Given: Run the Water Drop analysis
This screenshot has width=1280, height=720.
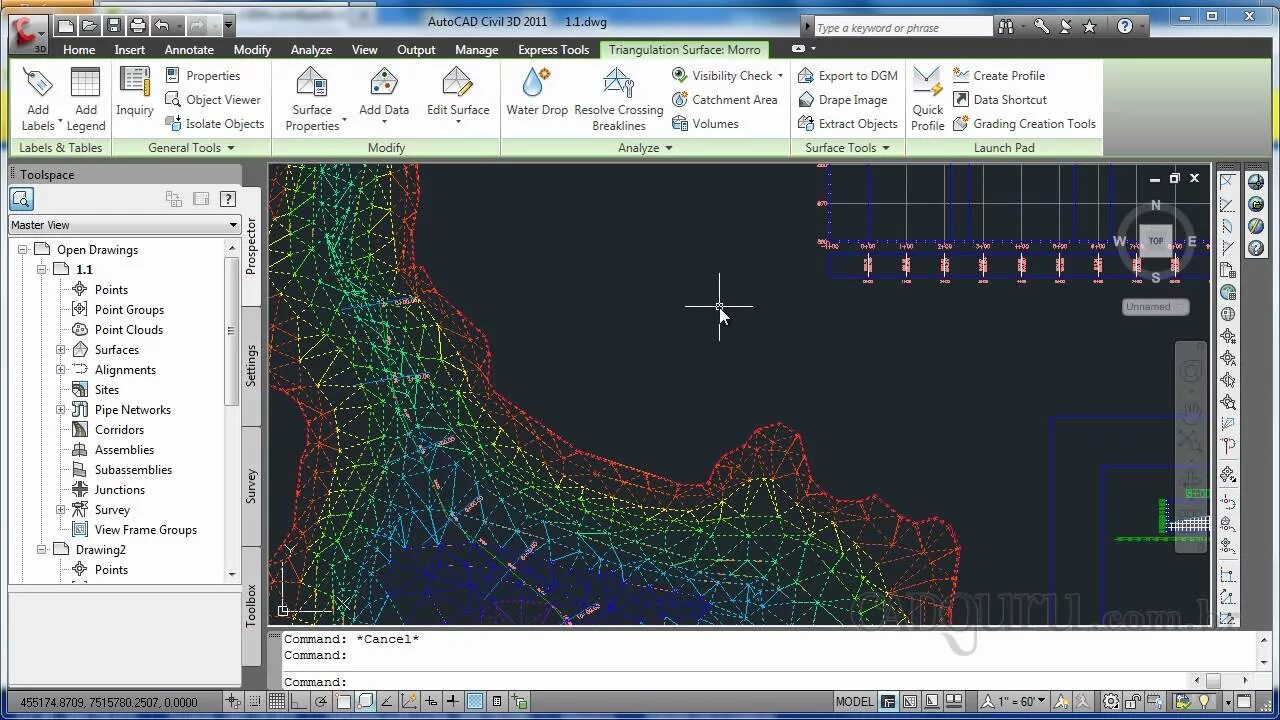Looking at the screenshot, I should pos(537,92).
